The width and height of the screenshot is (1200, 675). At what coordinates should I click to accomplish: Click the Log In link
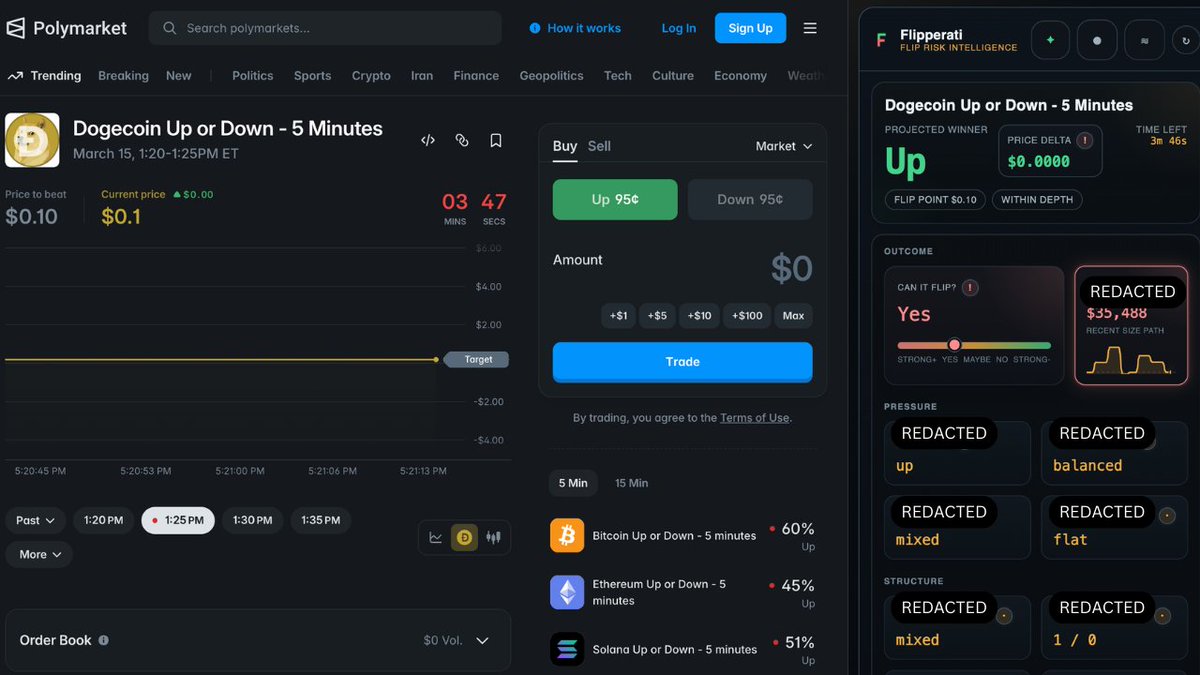tap(679, 28)
